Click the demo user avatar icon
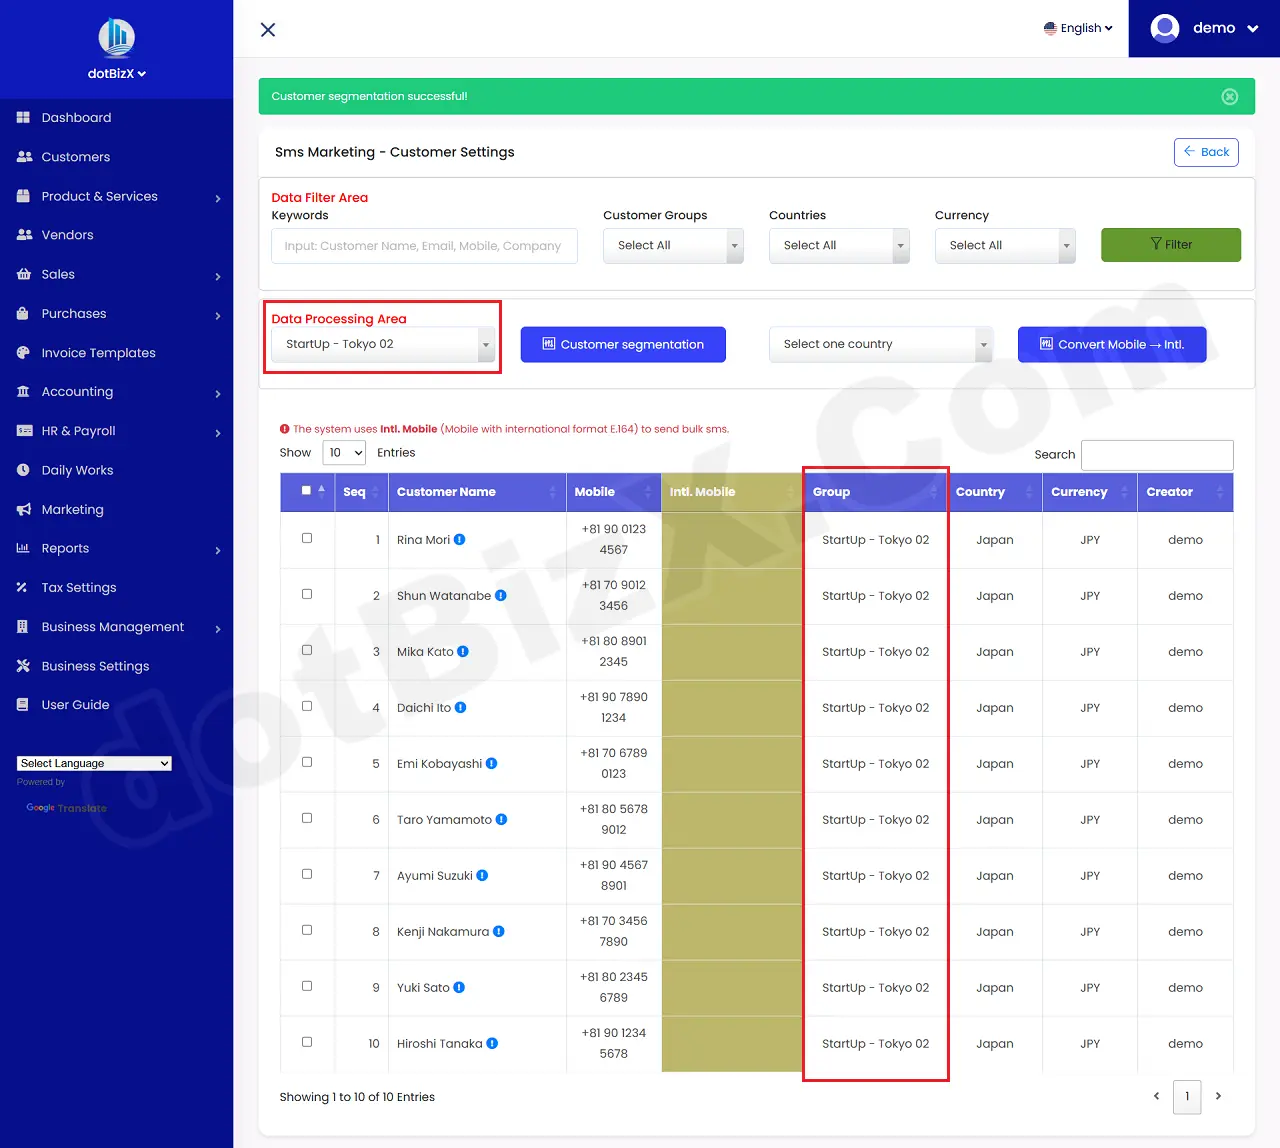Screen dimensions: 1280x1148 pyautogui.click(x=1165, y=28)
